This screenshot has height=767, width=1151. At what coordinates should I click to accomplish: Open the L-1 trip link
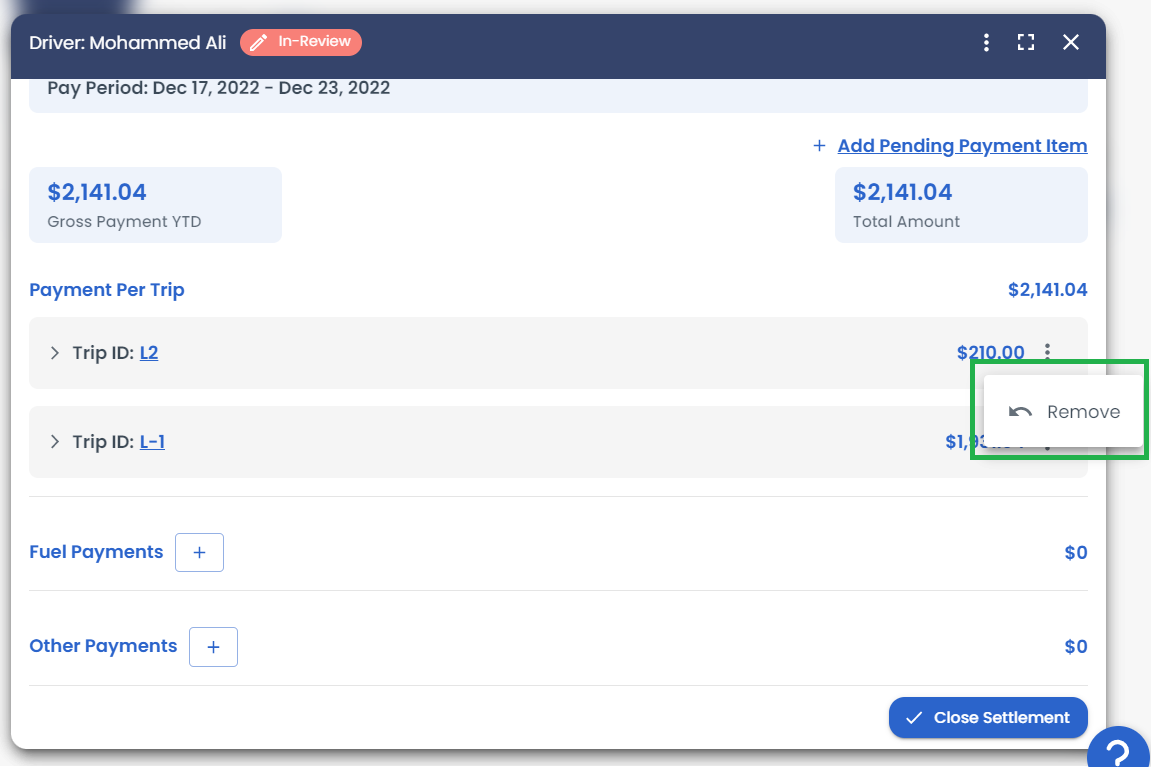pyautogui.click(x=152, y=441)
